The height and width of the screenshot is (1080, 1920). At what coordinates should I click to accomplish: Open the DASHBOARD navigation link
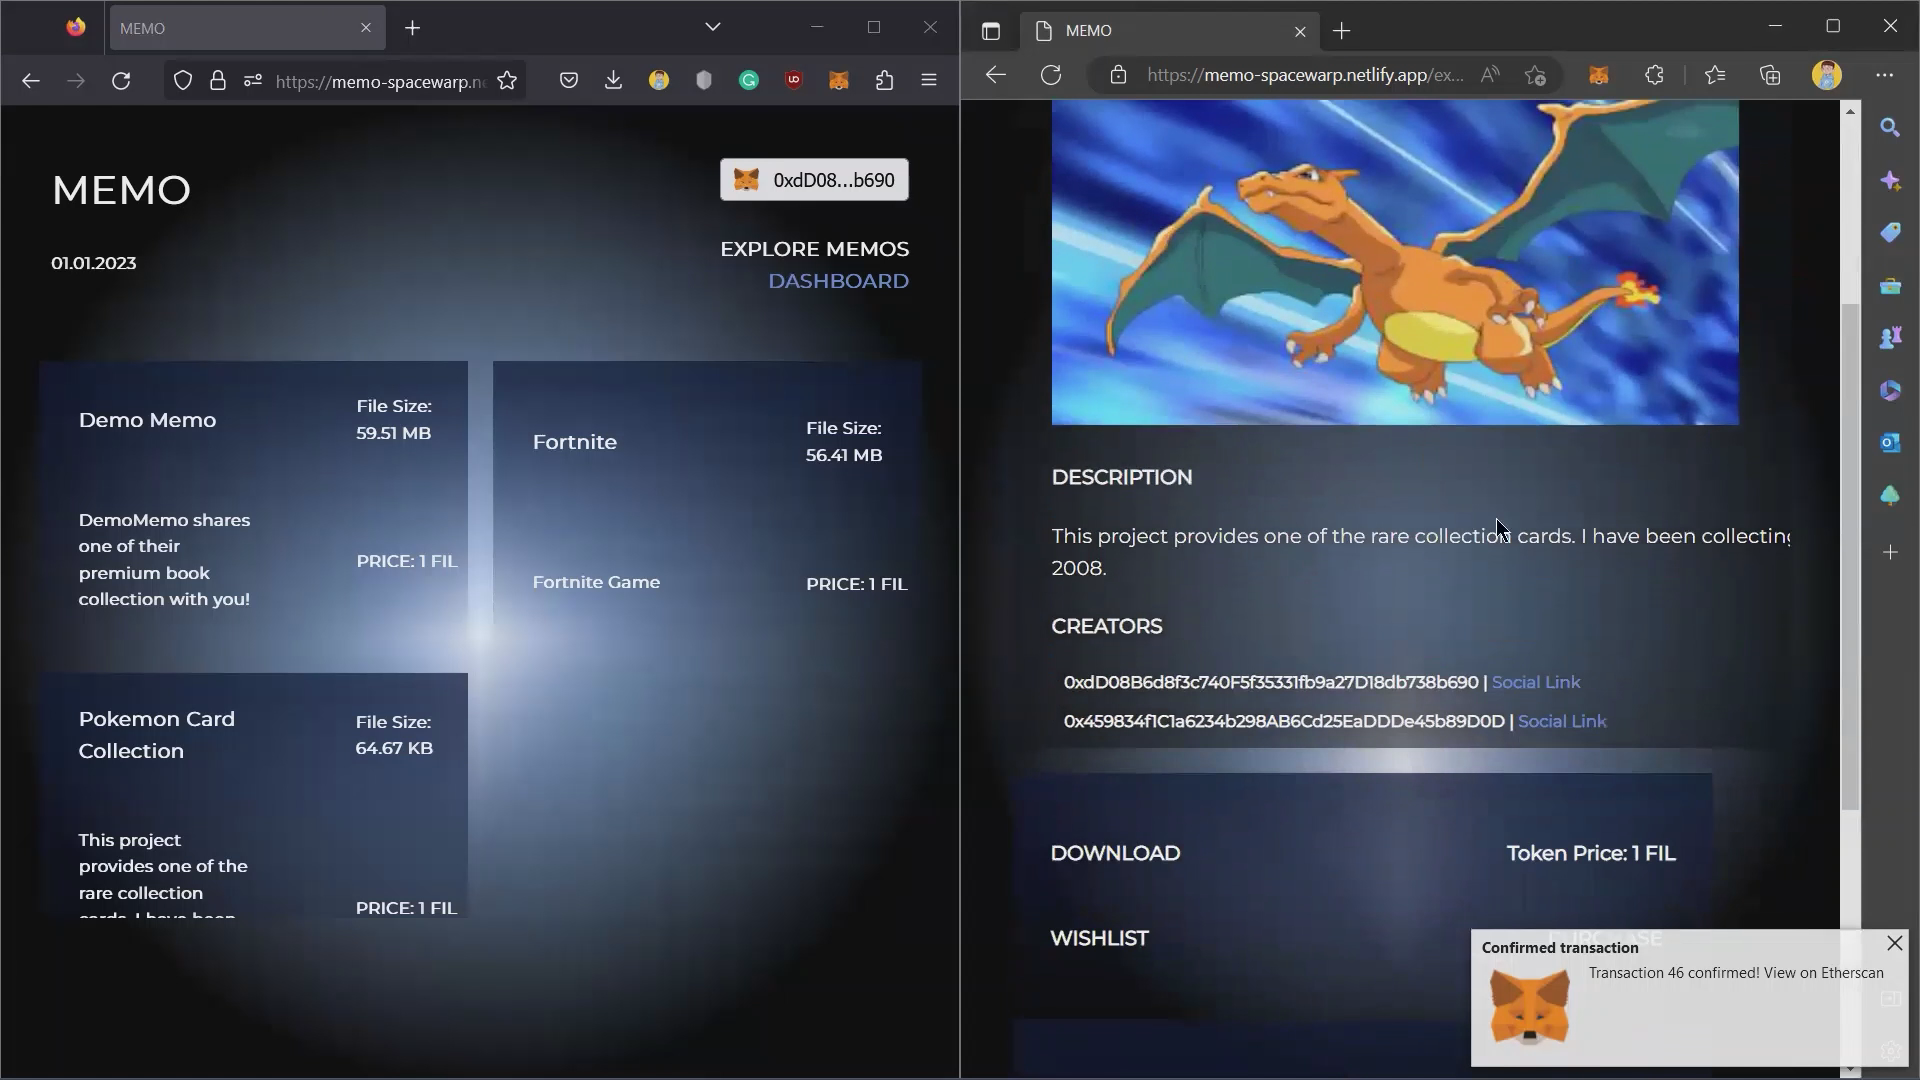tap(838, 281)
